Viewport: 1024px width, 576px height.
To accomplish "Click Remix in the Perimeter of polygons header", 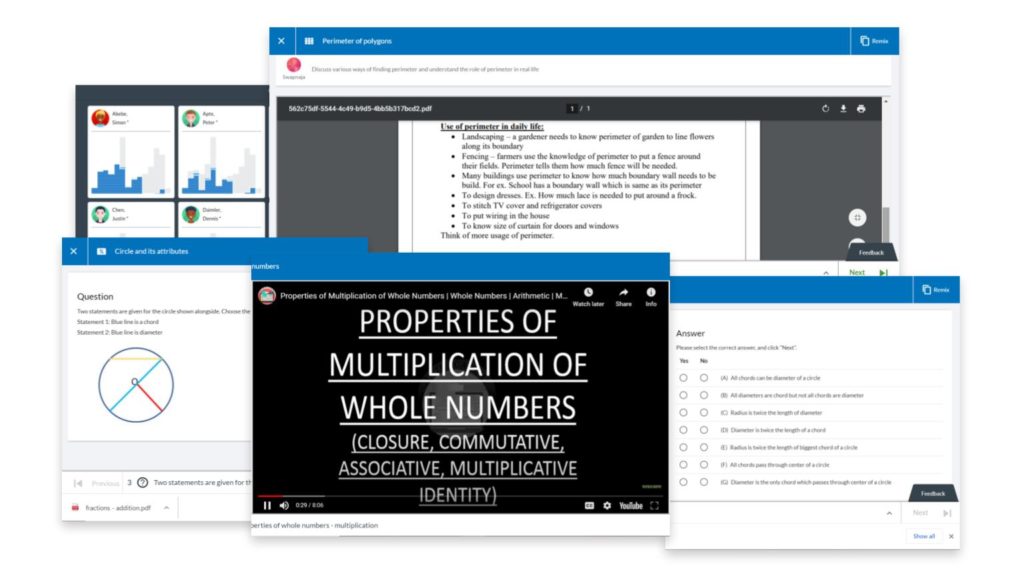I will [x=874, y=40].
